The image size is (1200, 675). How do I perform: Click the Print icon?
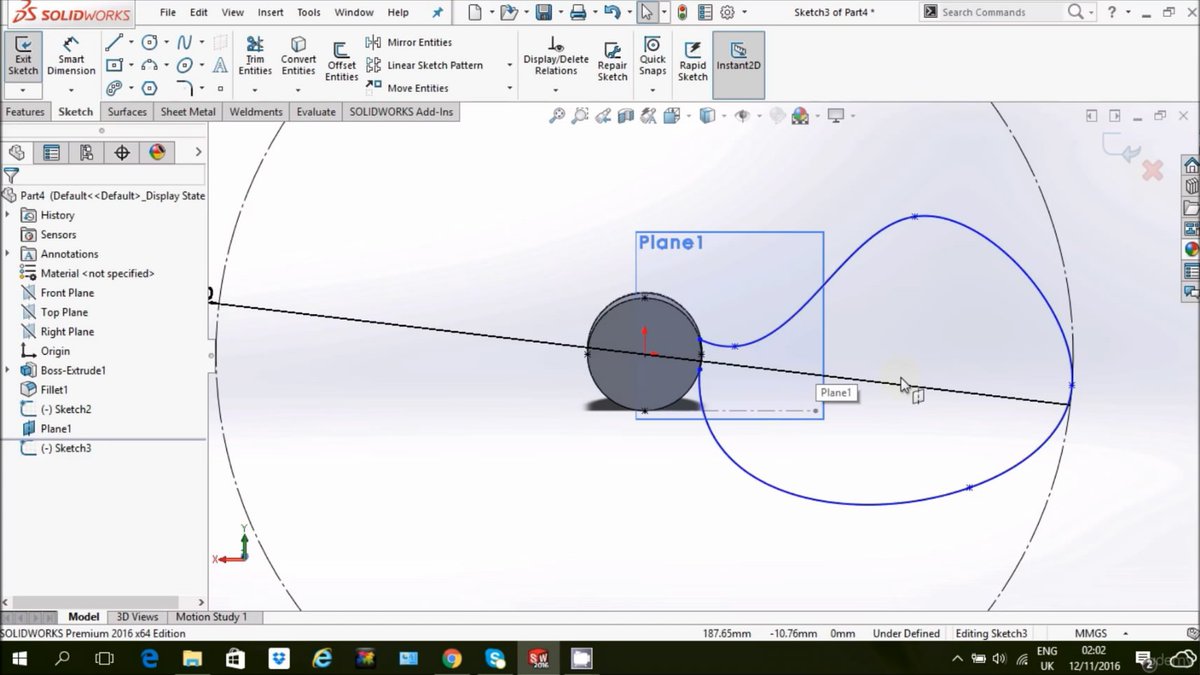[x=578, y=12]
